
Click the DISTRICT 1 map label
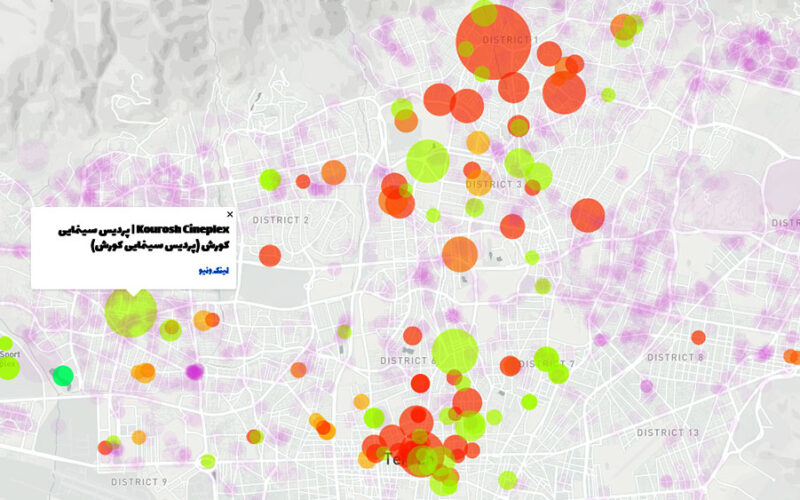click(x=510, y=40)
